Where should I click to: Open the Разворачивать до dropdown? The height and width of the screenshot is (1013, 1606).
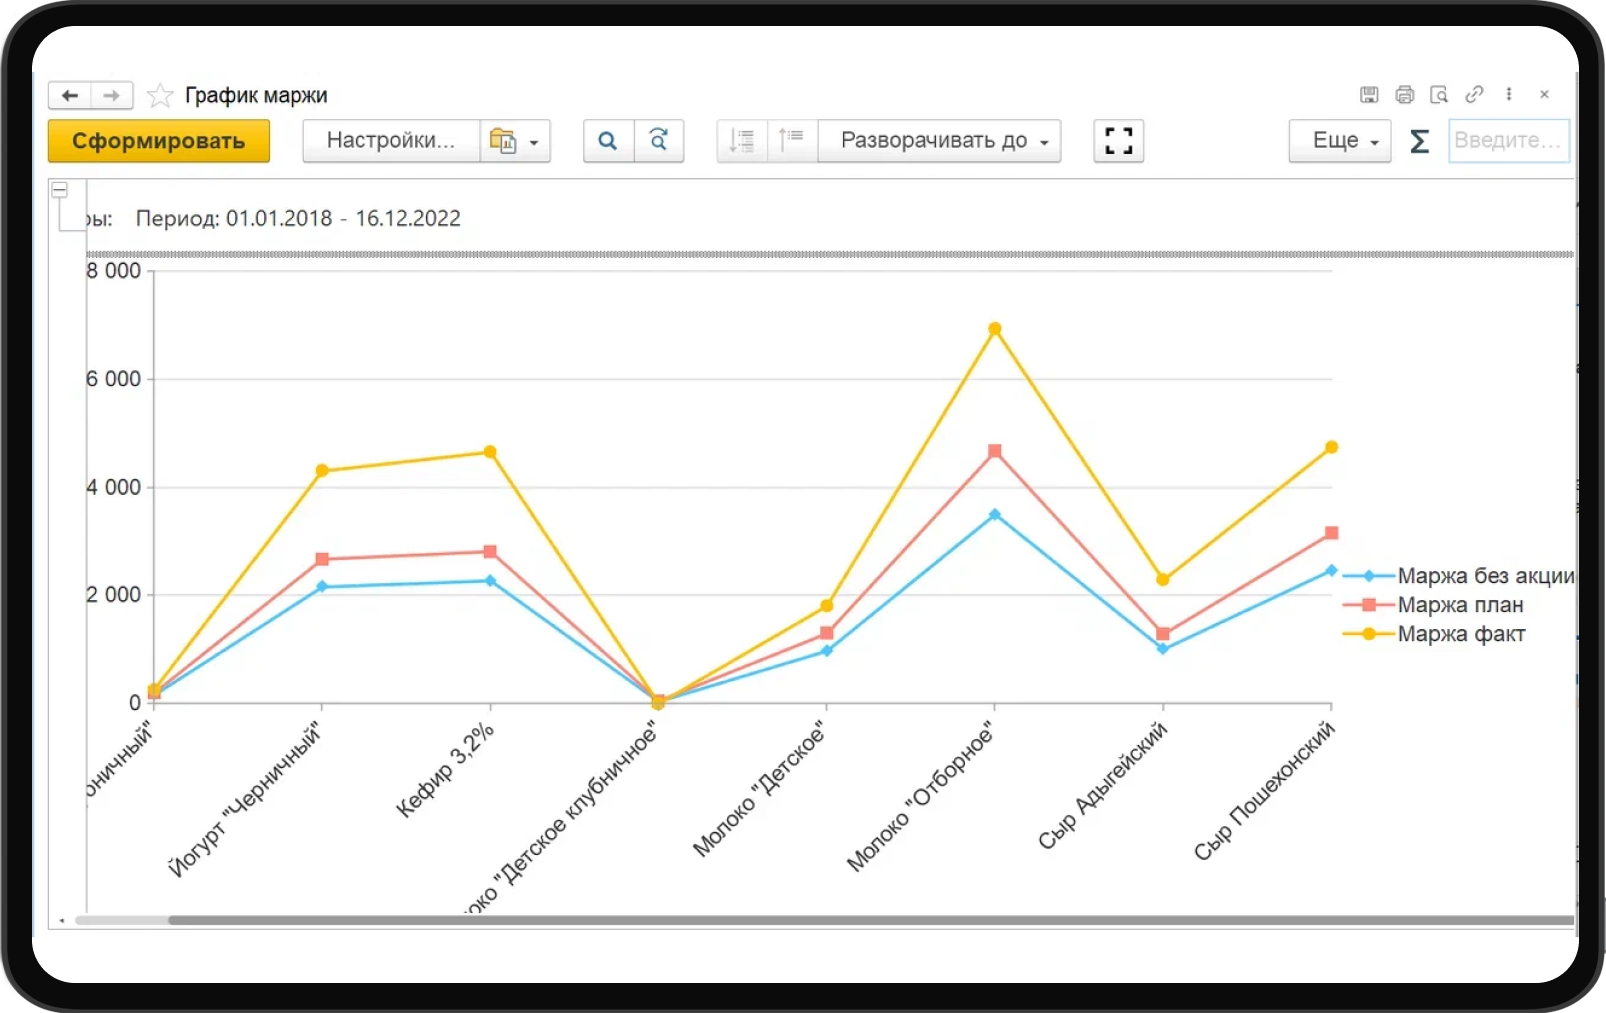click(x=940, y=141)
